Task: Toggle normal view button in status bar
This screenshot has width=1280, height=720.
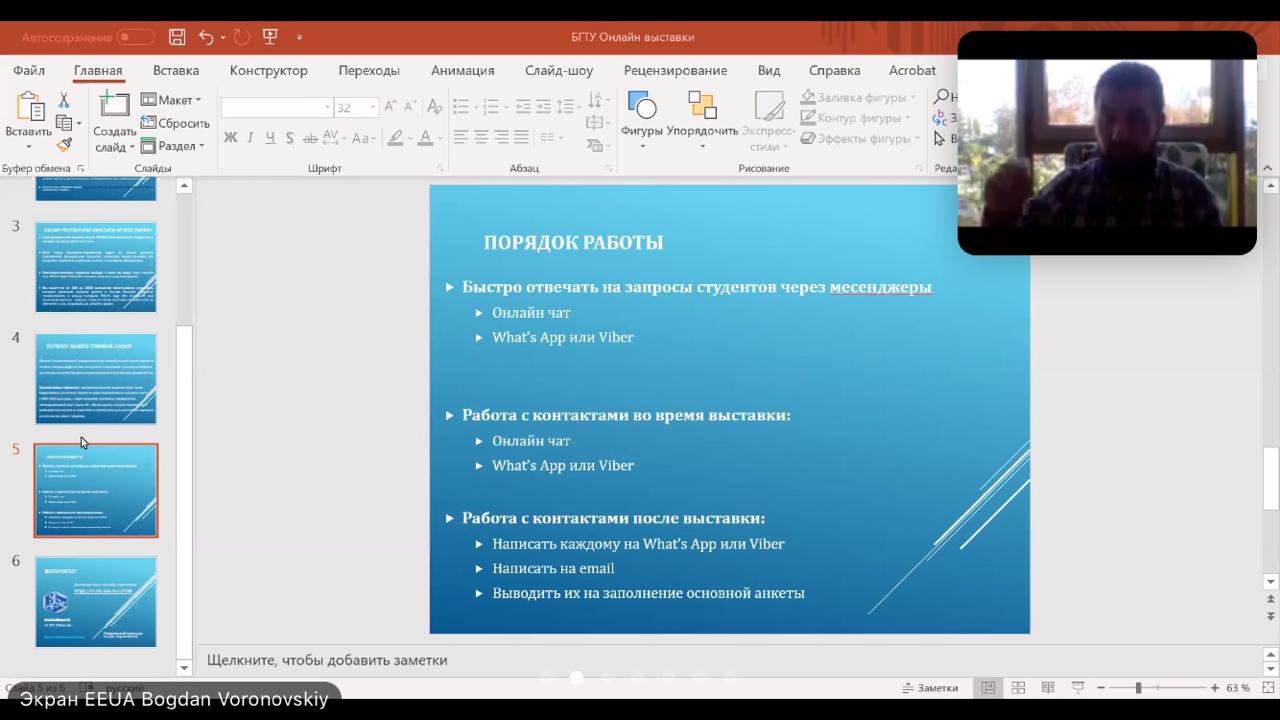Action: (988, 688)
